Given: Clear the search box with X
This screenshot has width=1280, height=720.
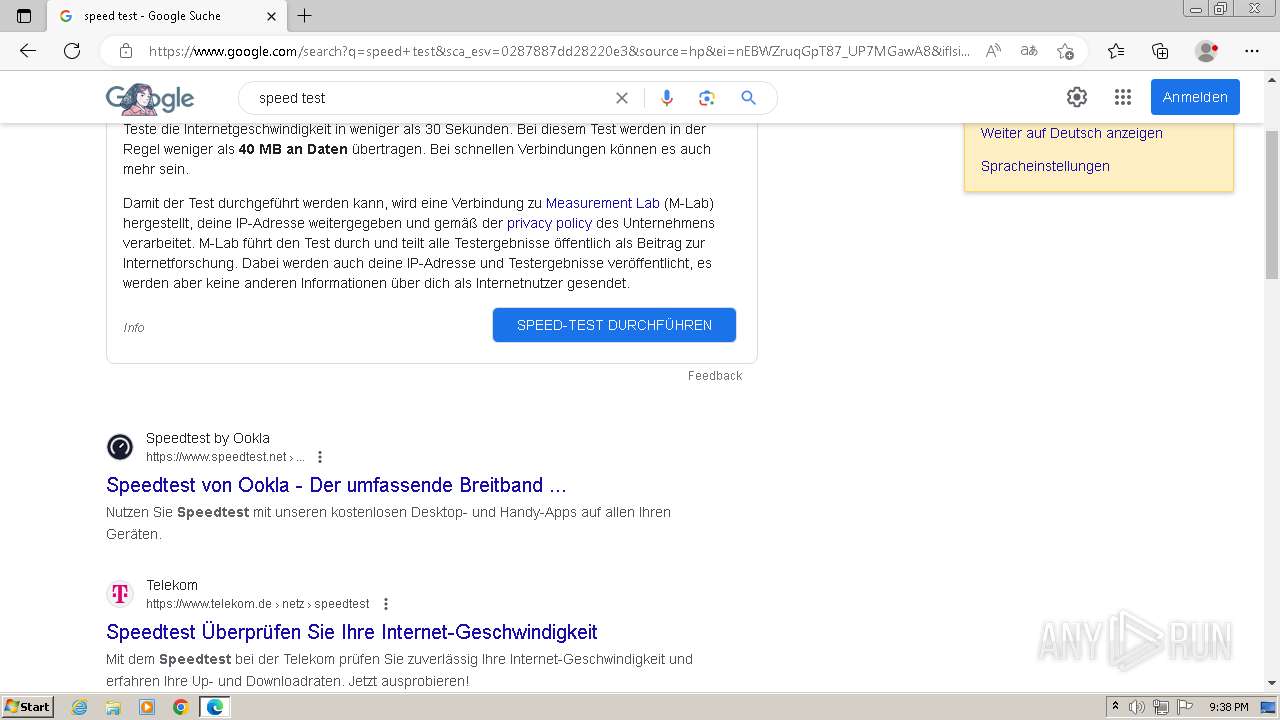Looking at the screenshot, I should [622, 98].
